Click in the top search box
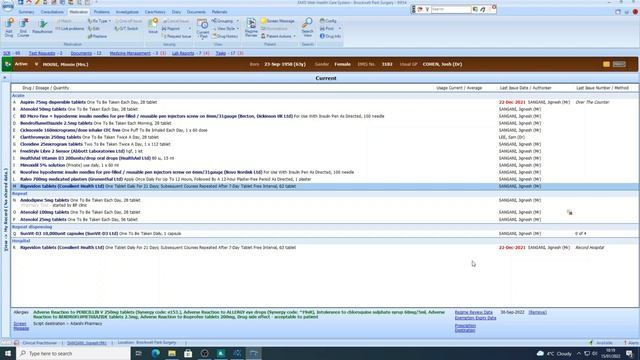The width and height of the screenshot is (640, 360). coord(451,9)
